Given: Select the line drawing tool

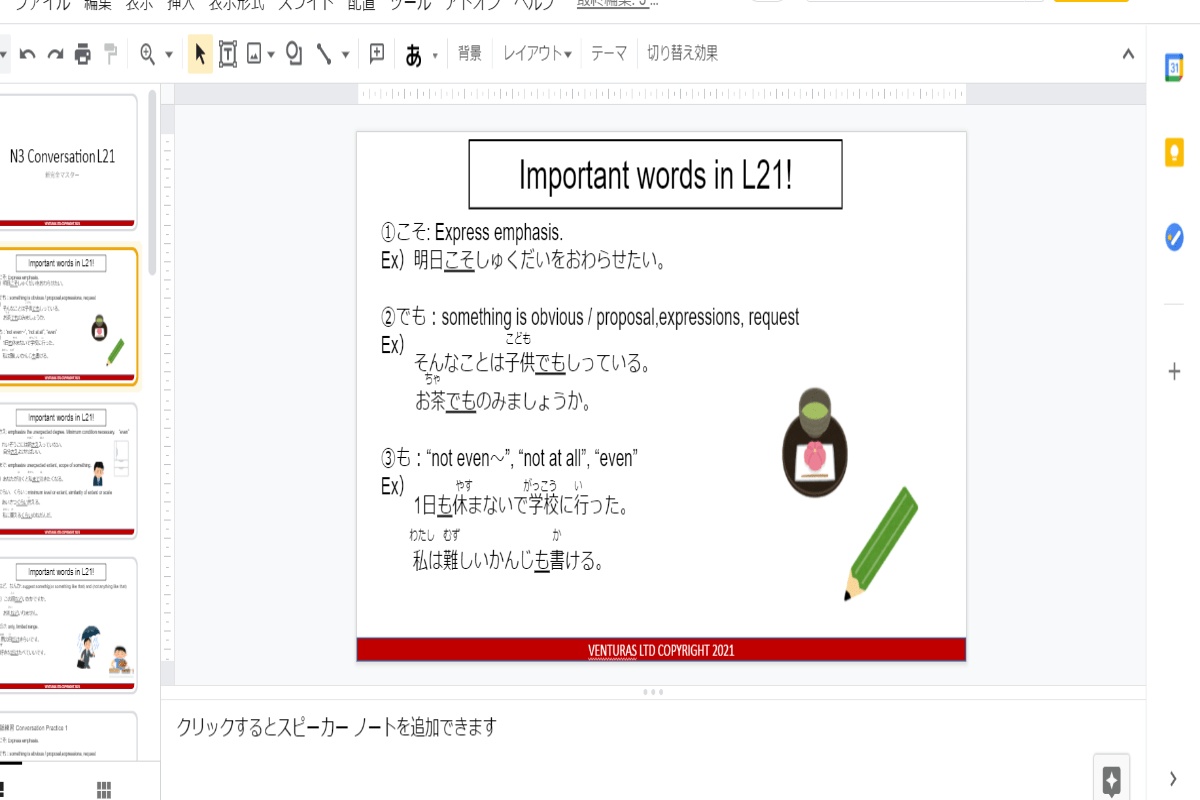Looking at the screenshot, I should click(323, 54).
